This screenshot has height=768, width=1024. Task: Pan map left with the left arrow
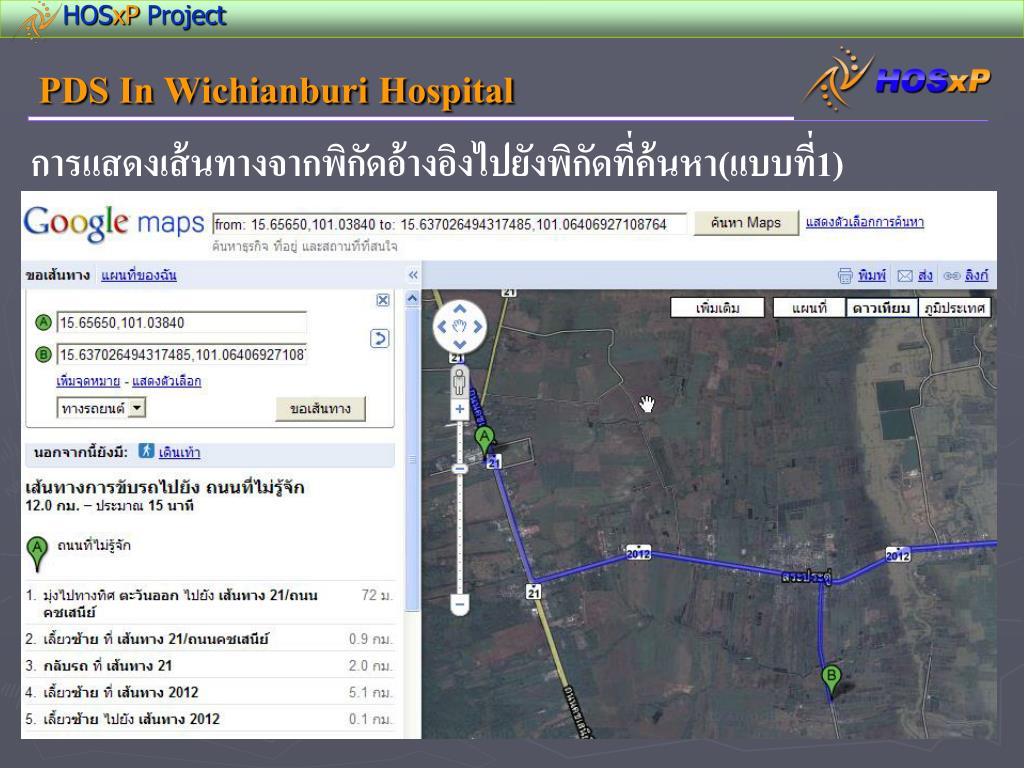coord(442,327)
